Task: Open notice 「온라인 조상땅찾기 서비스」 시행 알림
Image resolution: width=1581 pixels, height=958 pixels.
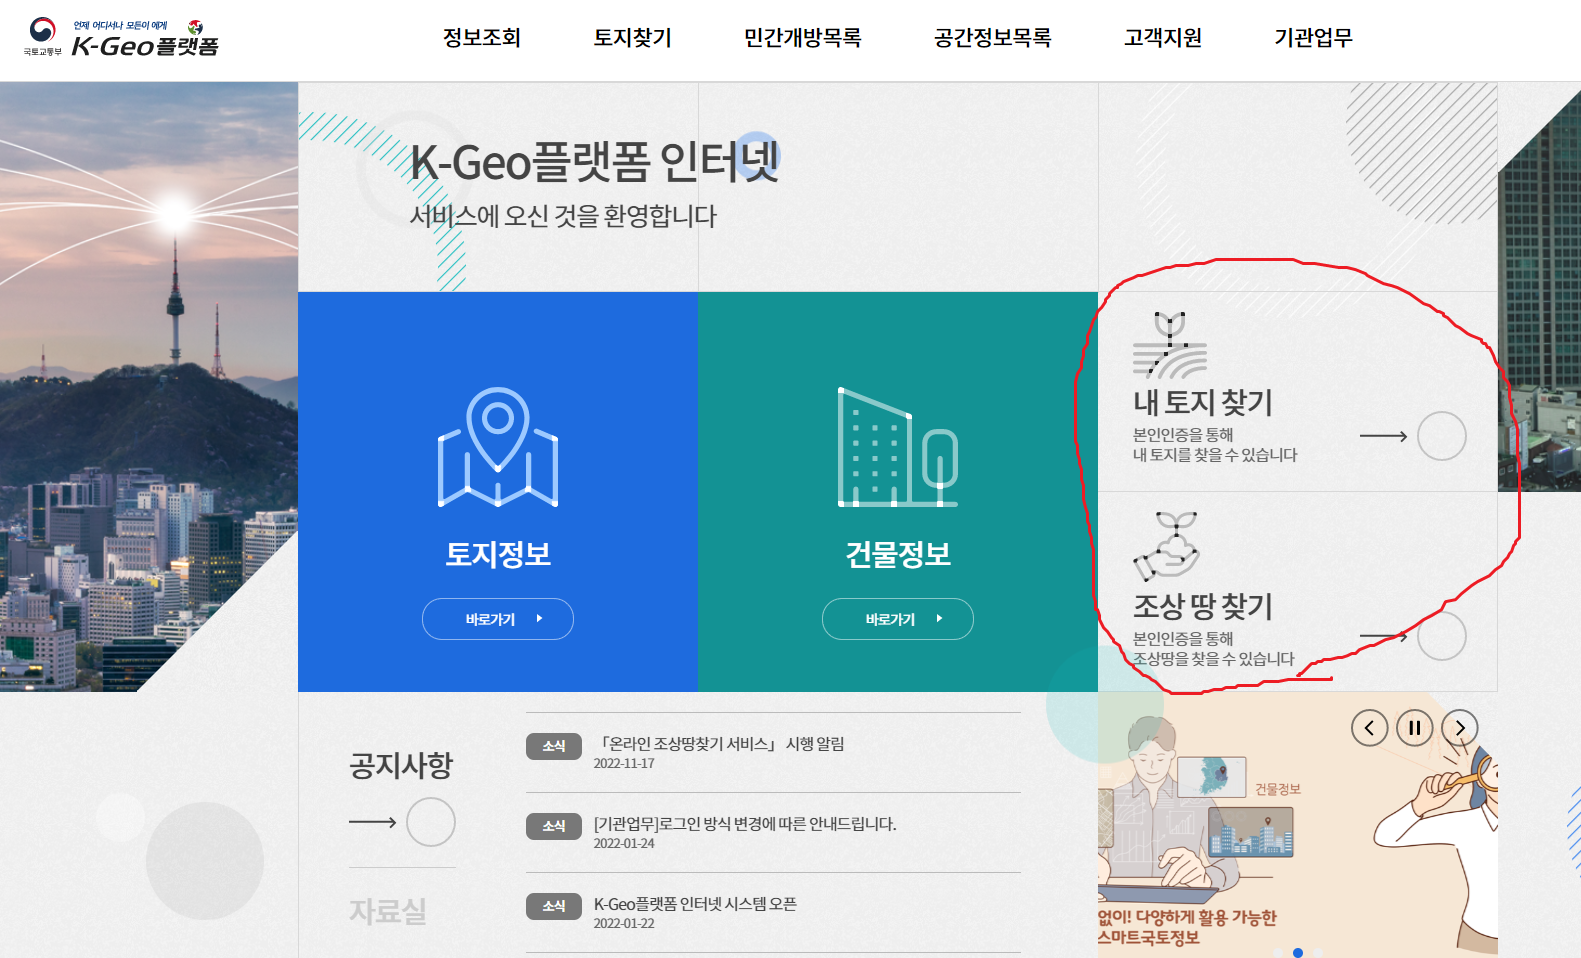Action: point(720,744)
